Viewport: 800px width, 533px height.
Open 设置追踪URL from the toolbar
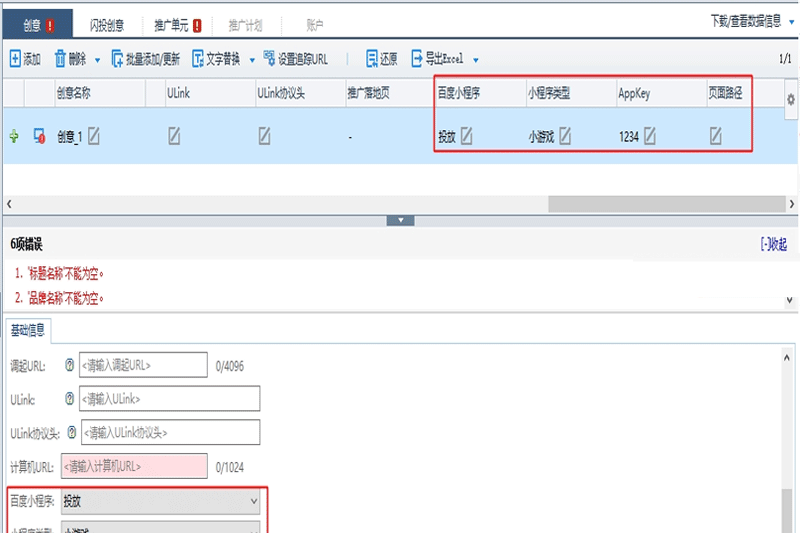(295, 59)
